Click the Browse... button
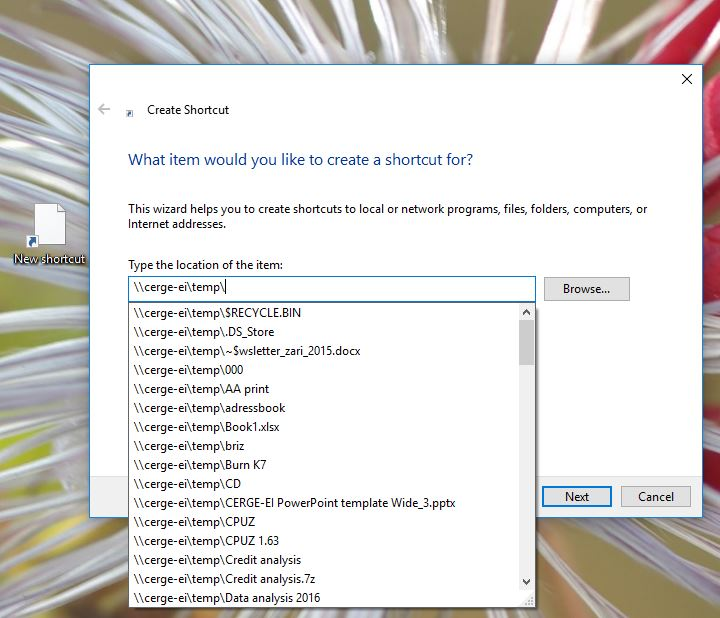 [586, 289]
